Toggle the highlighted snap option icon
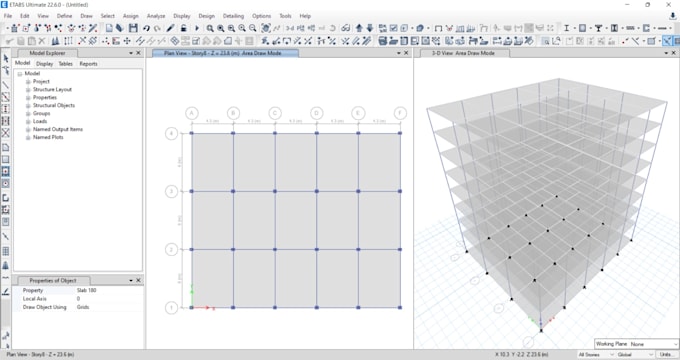680x360 pixels. (x=667, y=41)
